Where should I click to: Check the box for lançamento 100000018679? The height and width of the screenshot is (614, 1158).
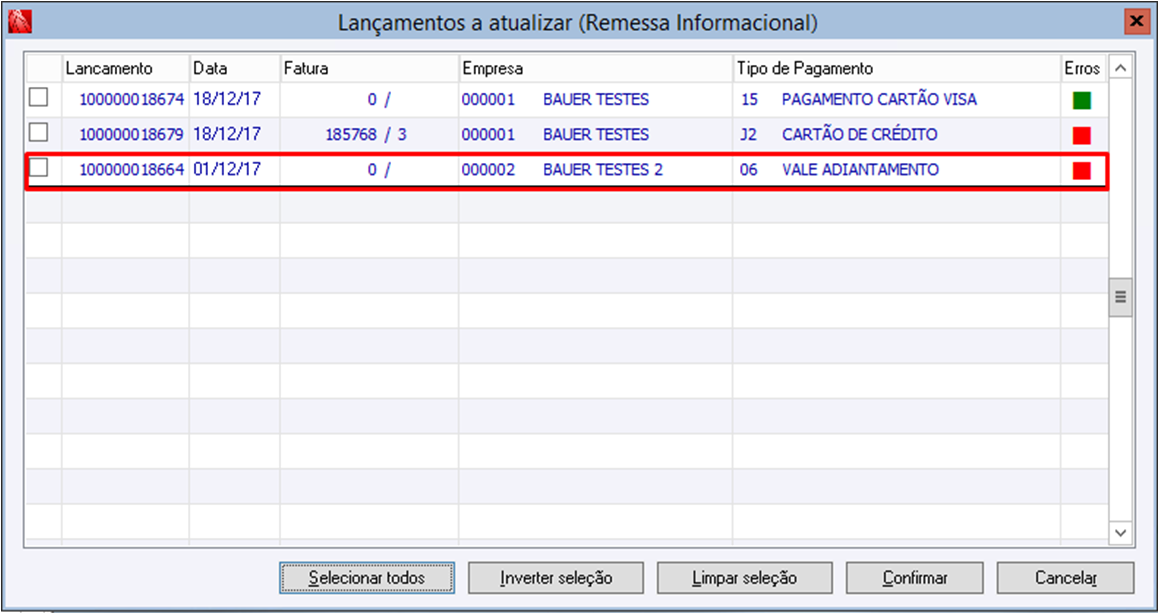tap(38, 133)
